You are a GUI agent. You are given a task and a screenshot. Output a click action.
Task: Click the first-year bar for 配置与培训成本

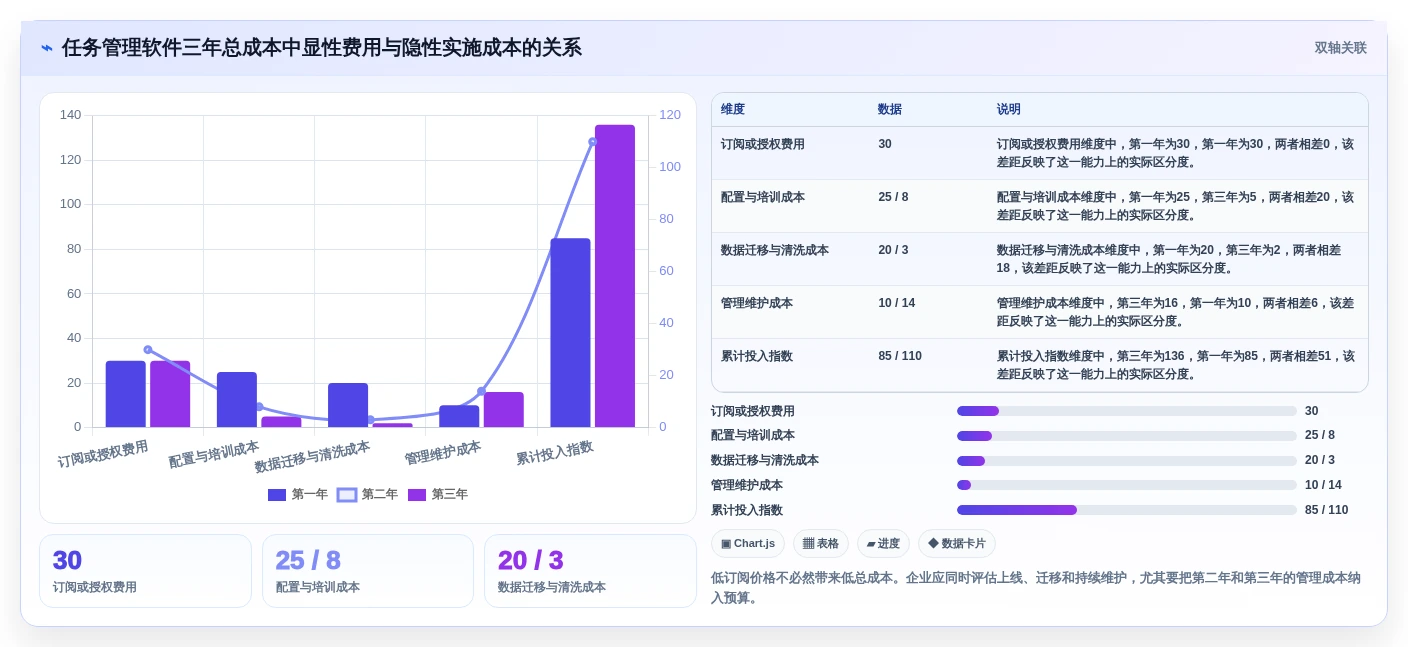[237, 400]
